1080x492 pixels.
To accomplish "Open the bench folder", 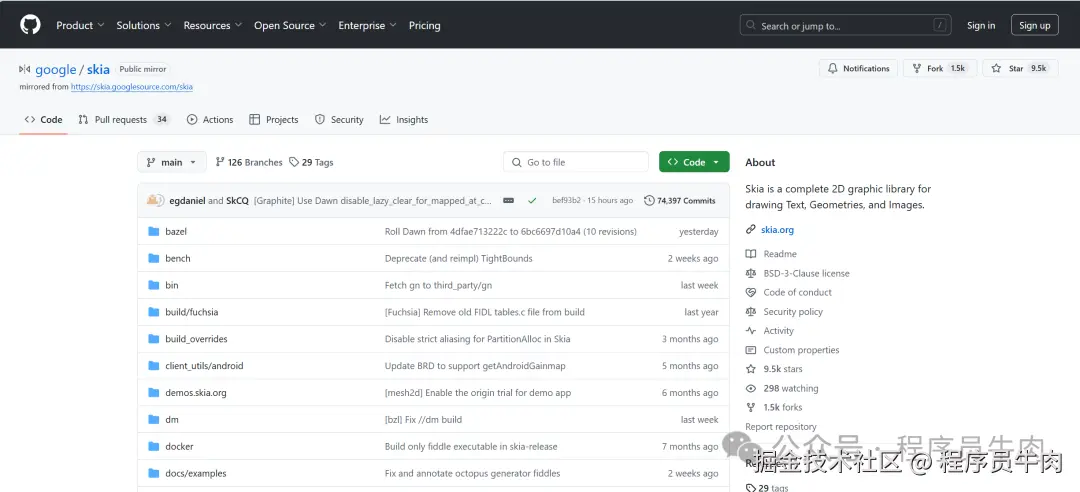I will [178, 258].
